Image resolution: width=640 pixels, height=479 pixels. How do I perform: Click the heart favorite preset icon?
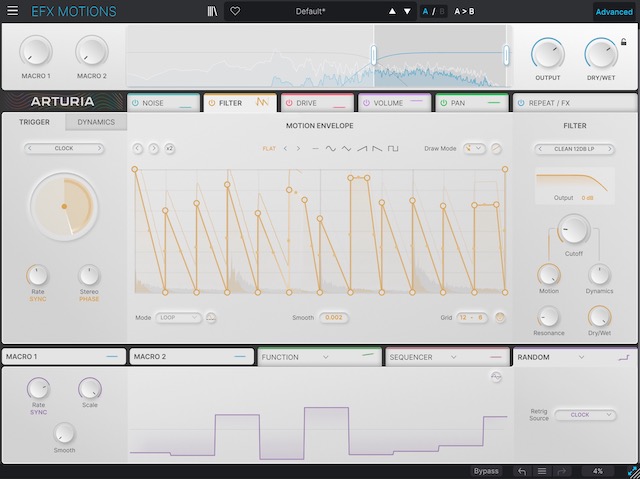point(235,12)
